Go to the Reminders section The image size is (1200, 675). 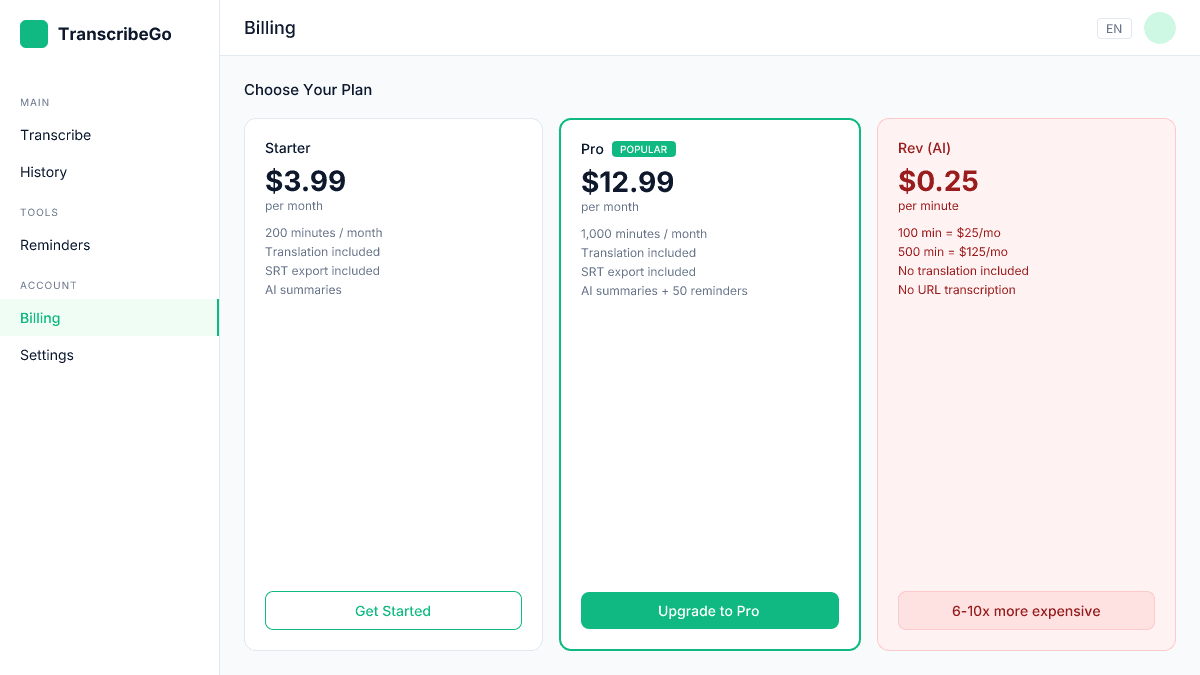click(55, 245)
